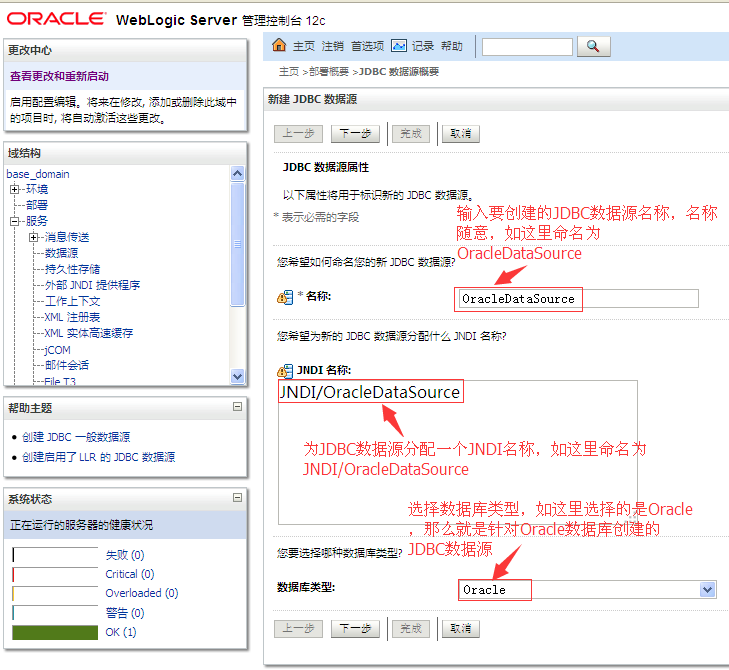Collapse the 系统状态 panel
This screenshot has height=670, width=729.
click(x=237, y=498)
